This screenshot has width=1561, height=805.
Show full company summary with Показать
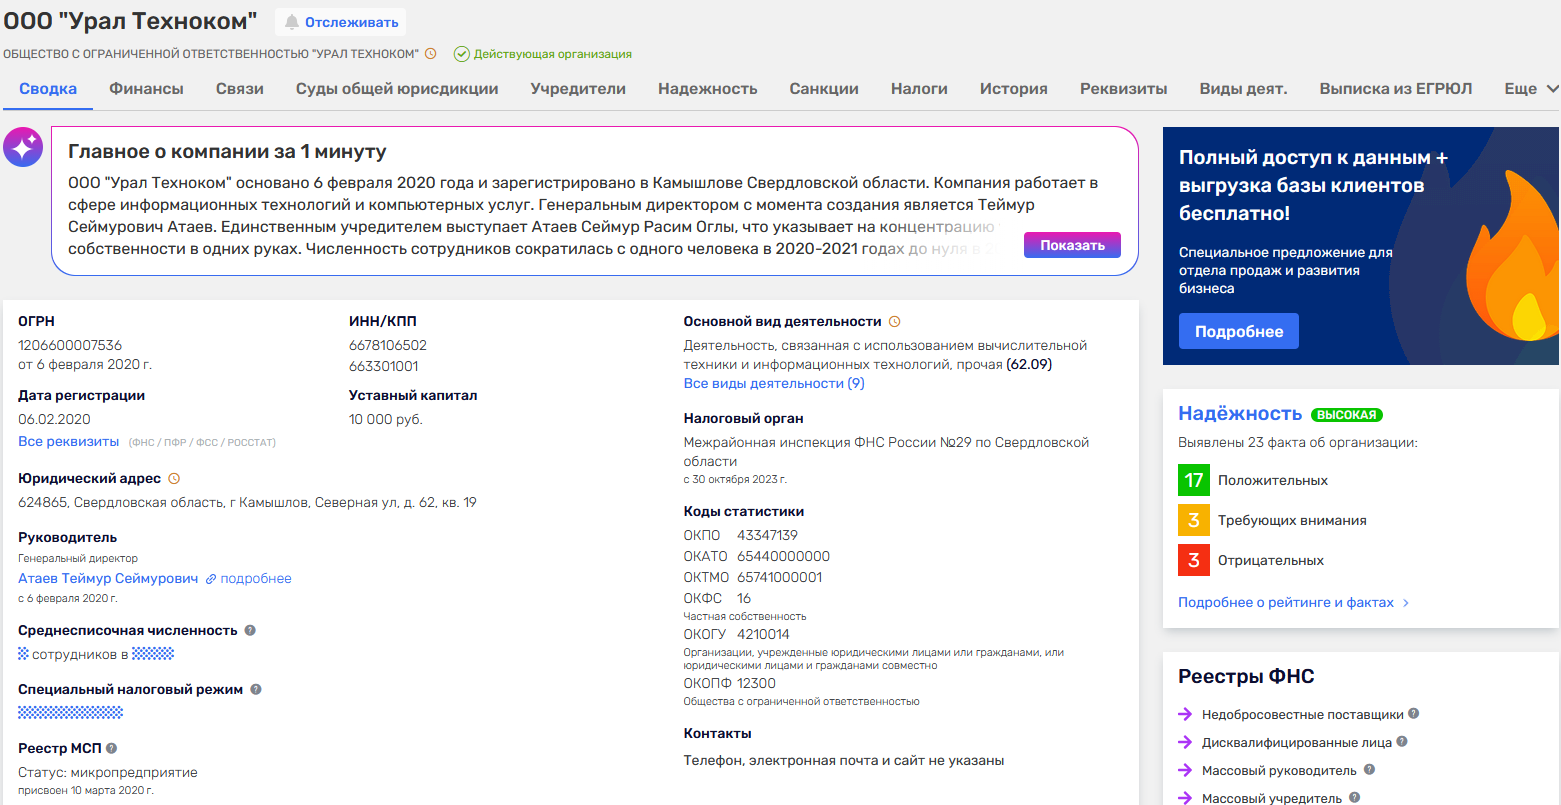1072,245
